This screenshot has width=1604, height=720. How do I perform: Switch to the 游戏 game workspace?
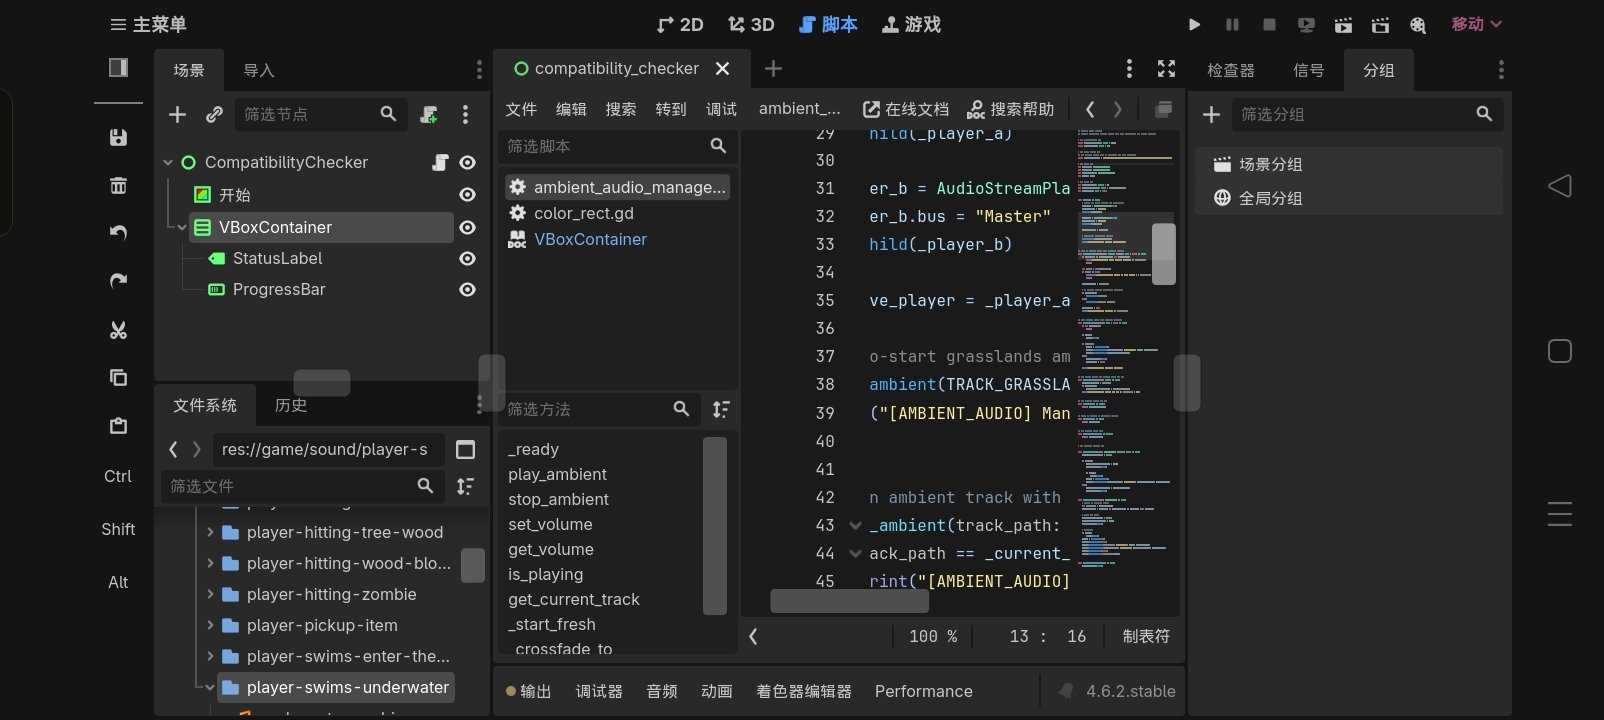pos(911,24)
